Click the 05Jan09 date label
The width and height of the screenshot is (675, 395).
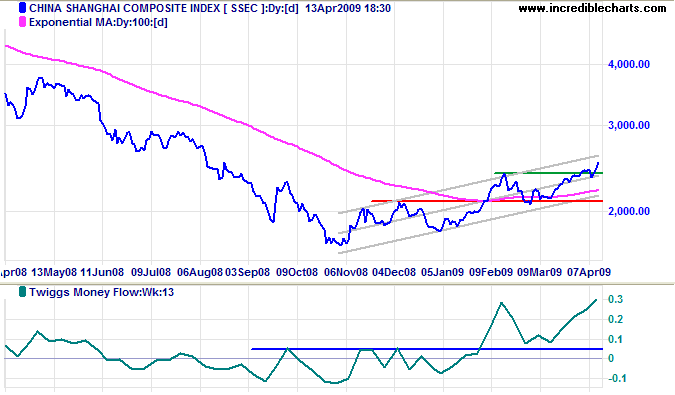point(443,272)
